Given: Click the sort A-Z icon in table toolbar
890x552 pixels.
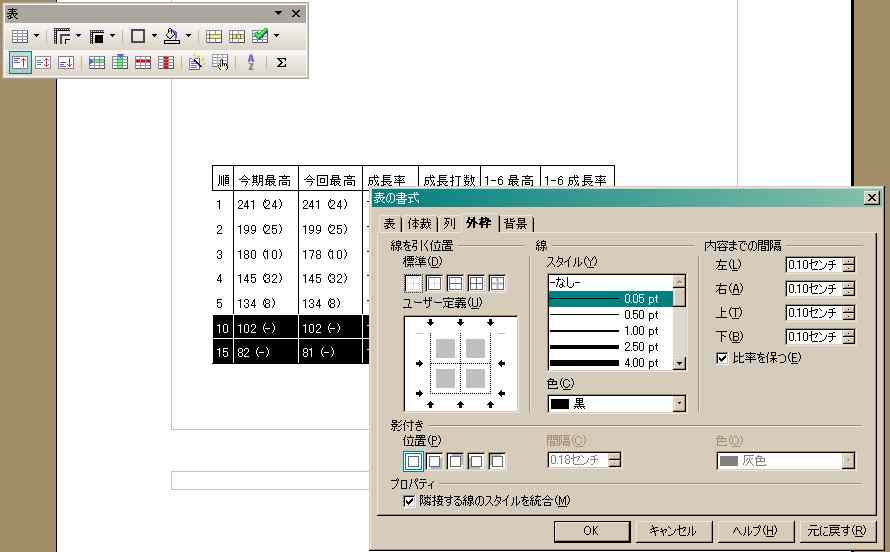Looking at the screenshot, I should click(x=250, y=62).
